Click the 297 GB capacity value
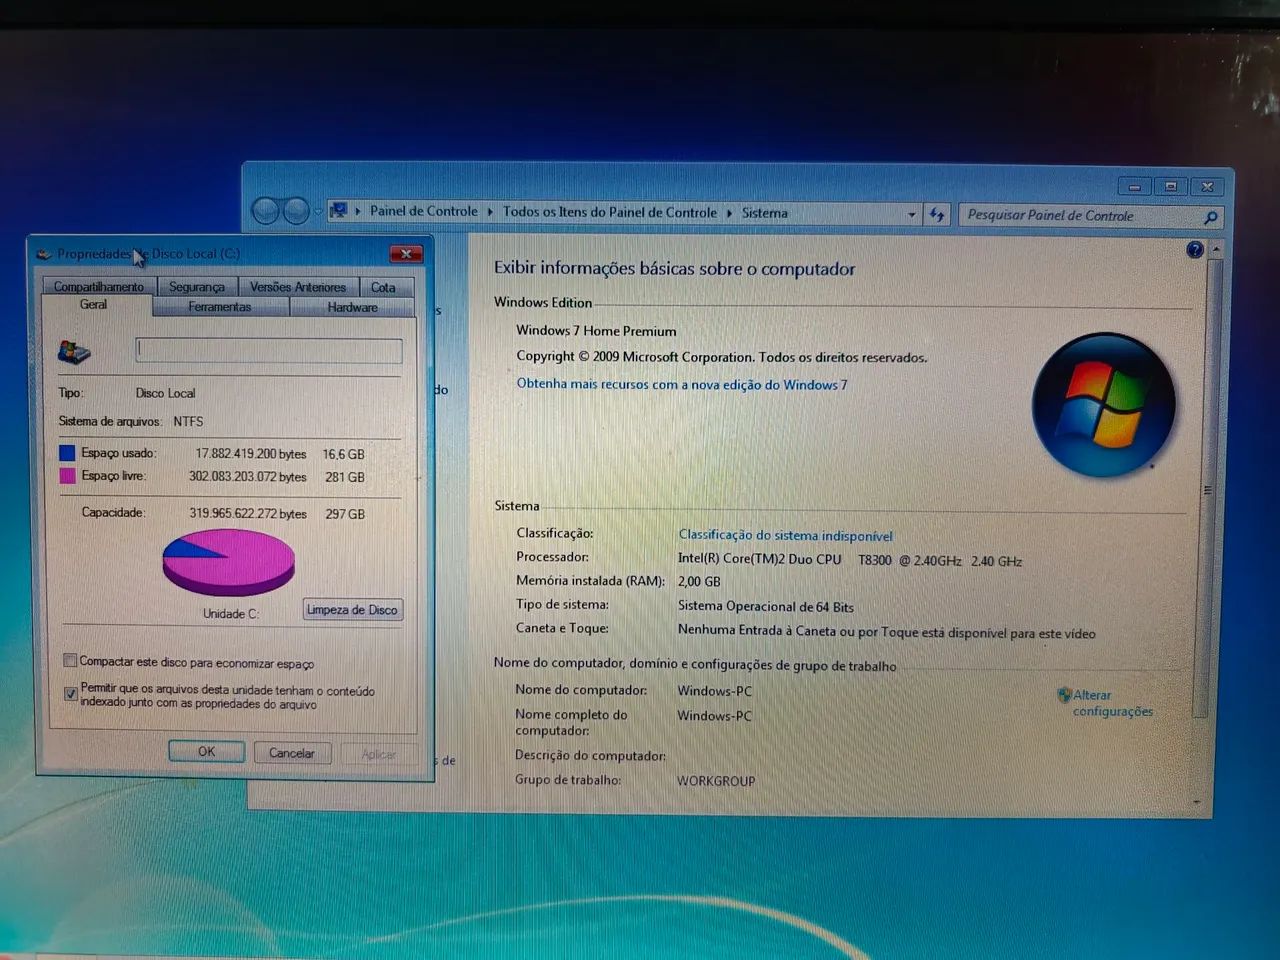Screen dimensions: 1280x960 tap(345, 514)
